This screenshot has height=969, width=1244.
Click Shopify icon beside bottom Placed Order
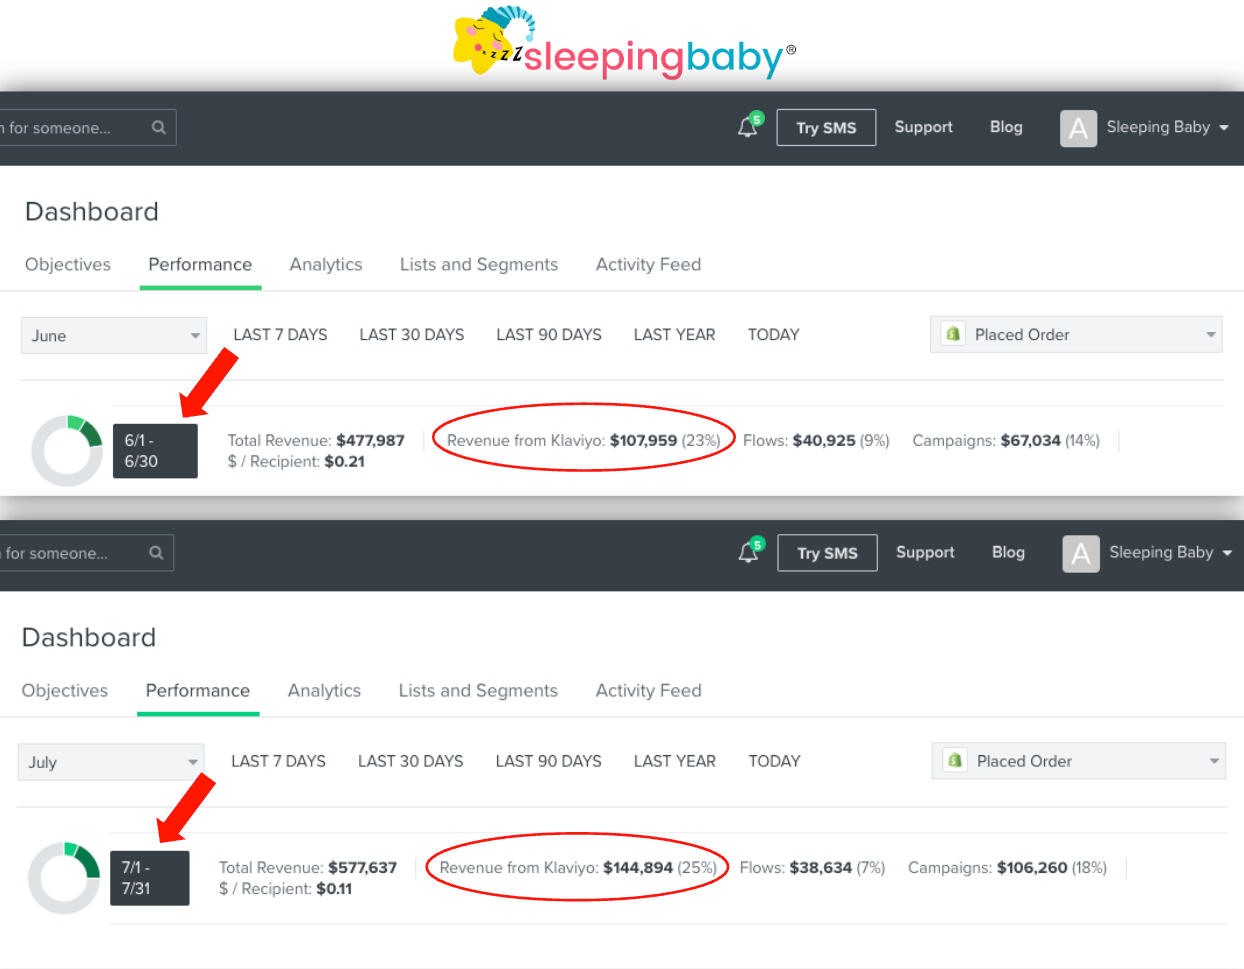coord(955,761)
